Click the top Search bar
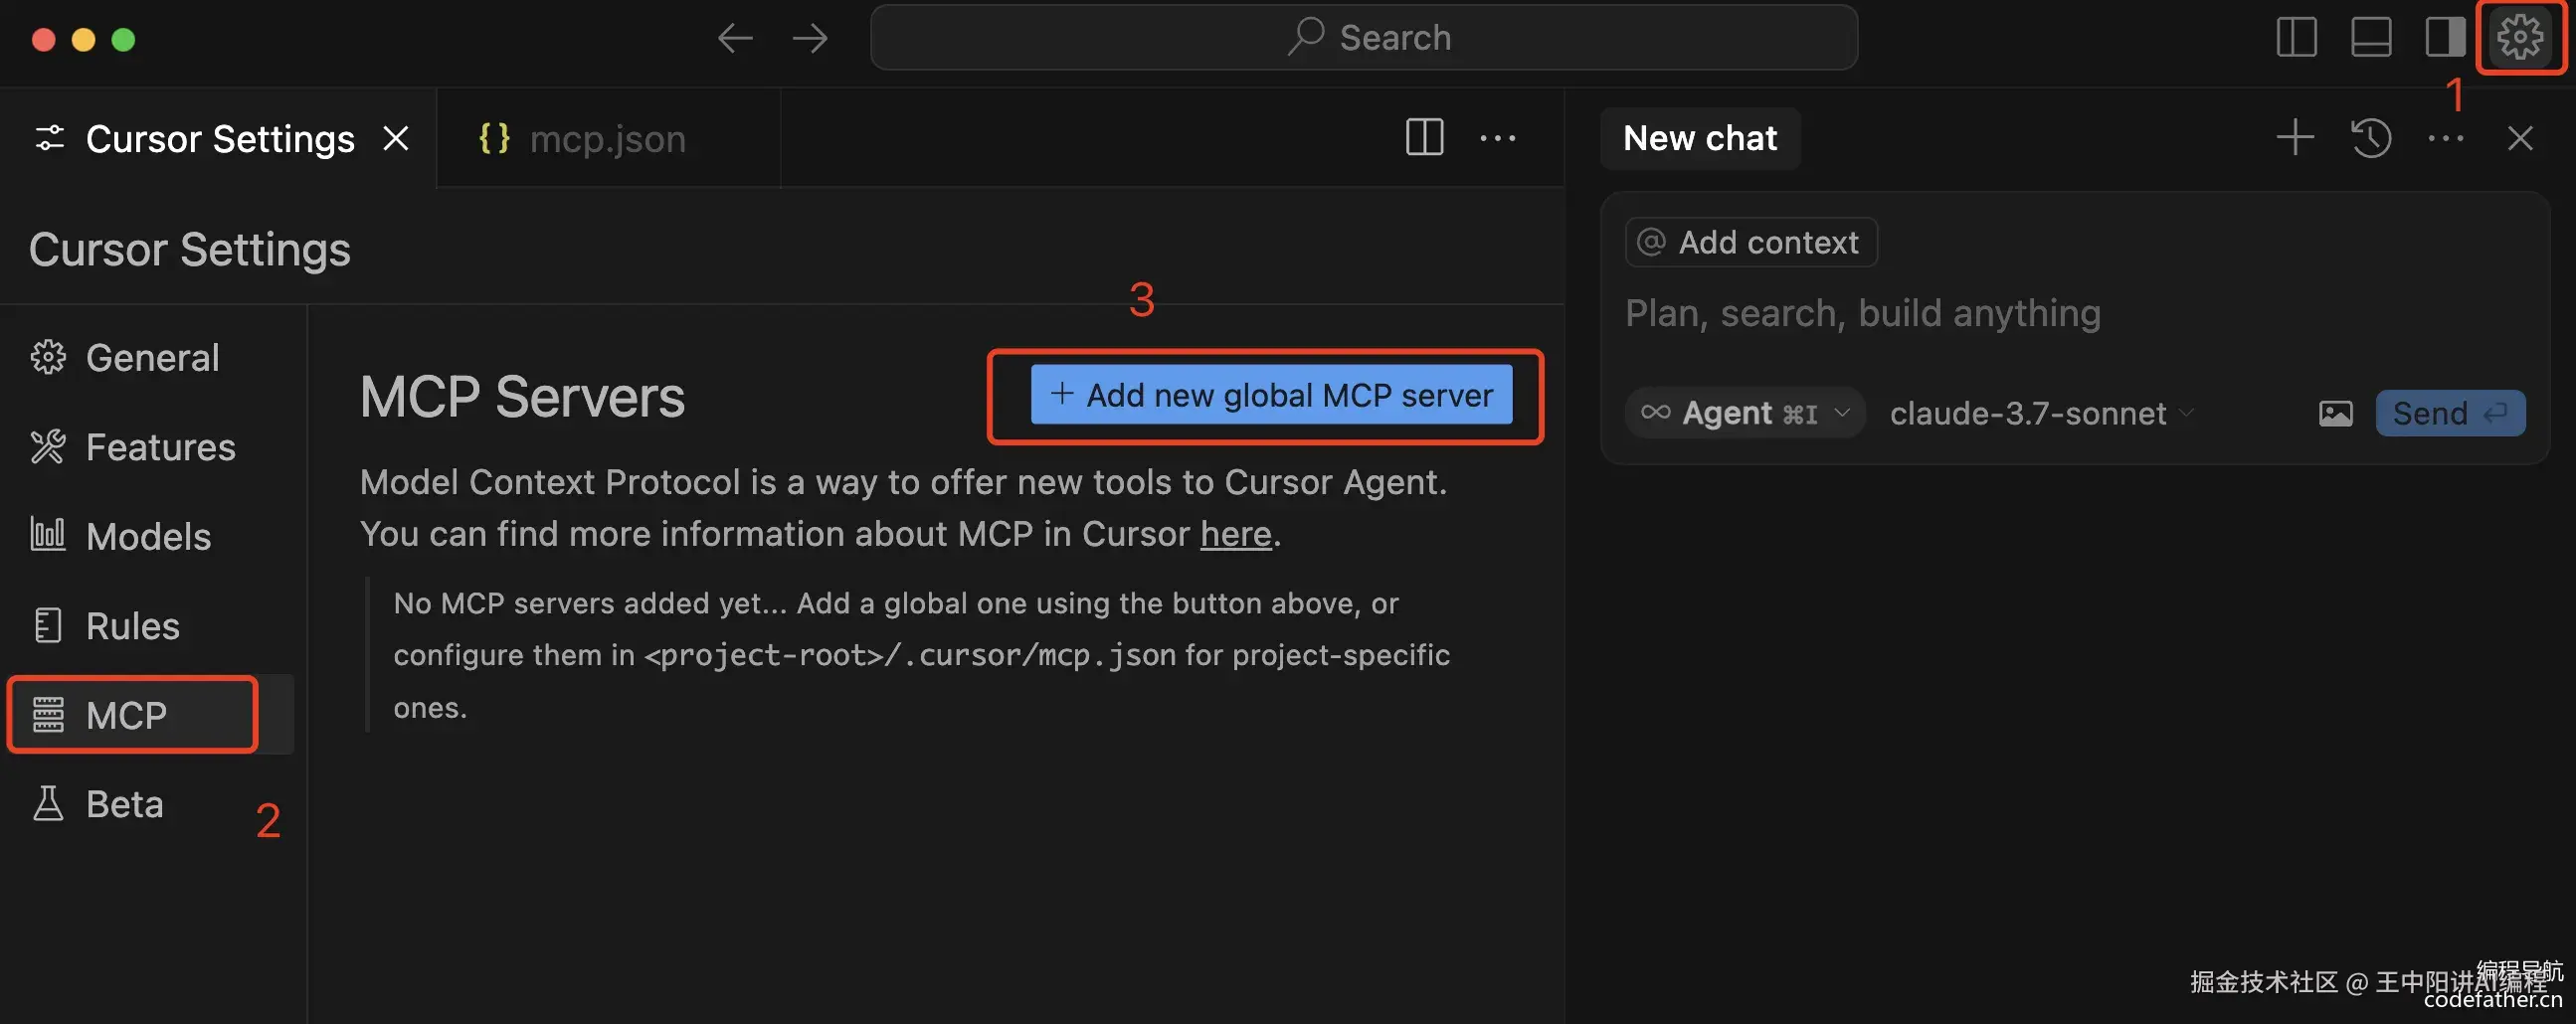This screenshot has height=1024, width=2576. (1364, 38)
